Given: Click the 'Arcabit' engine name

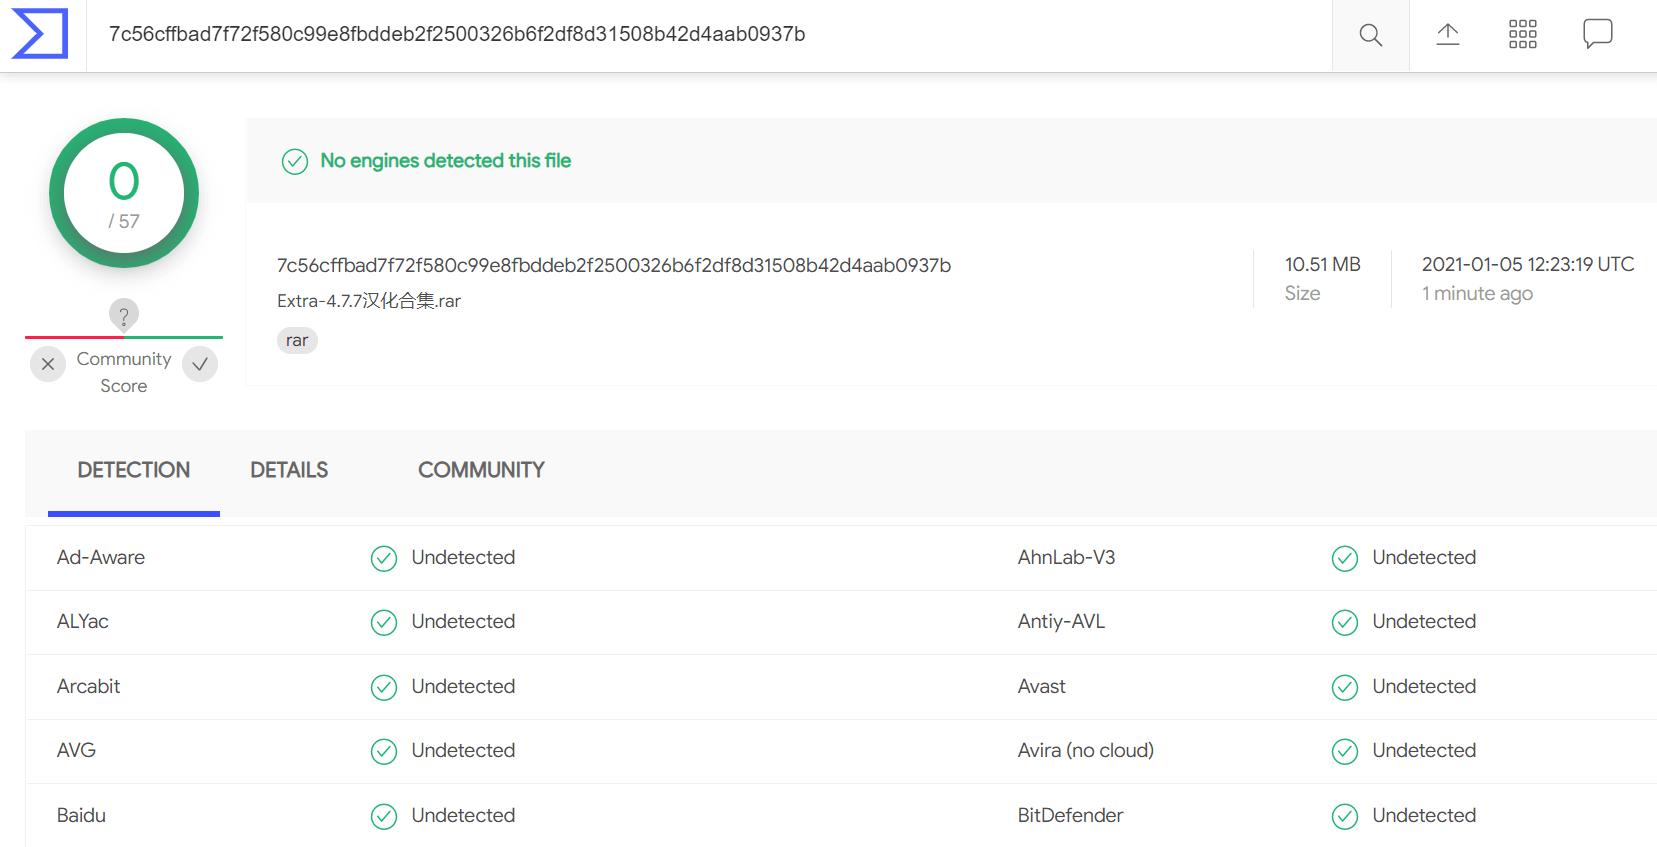Looking at the screenshot, I should 89,686.
